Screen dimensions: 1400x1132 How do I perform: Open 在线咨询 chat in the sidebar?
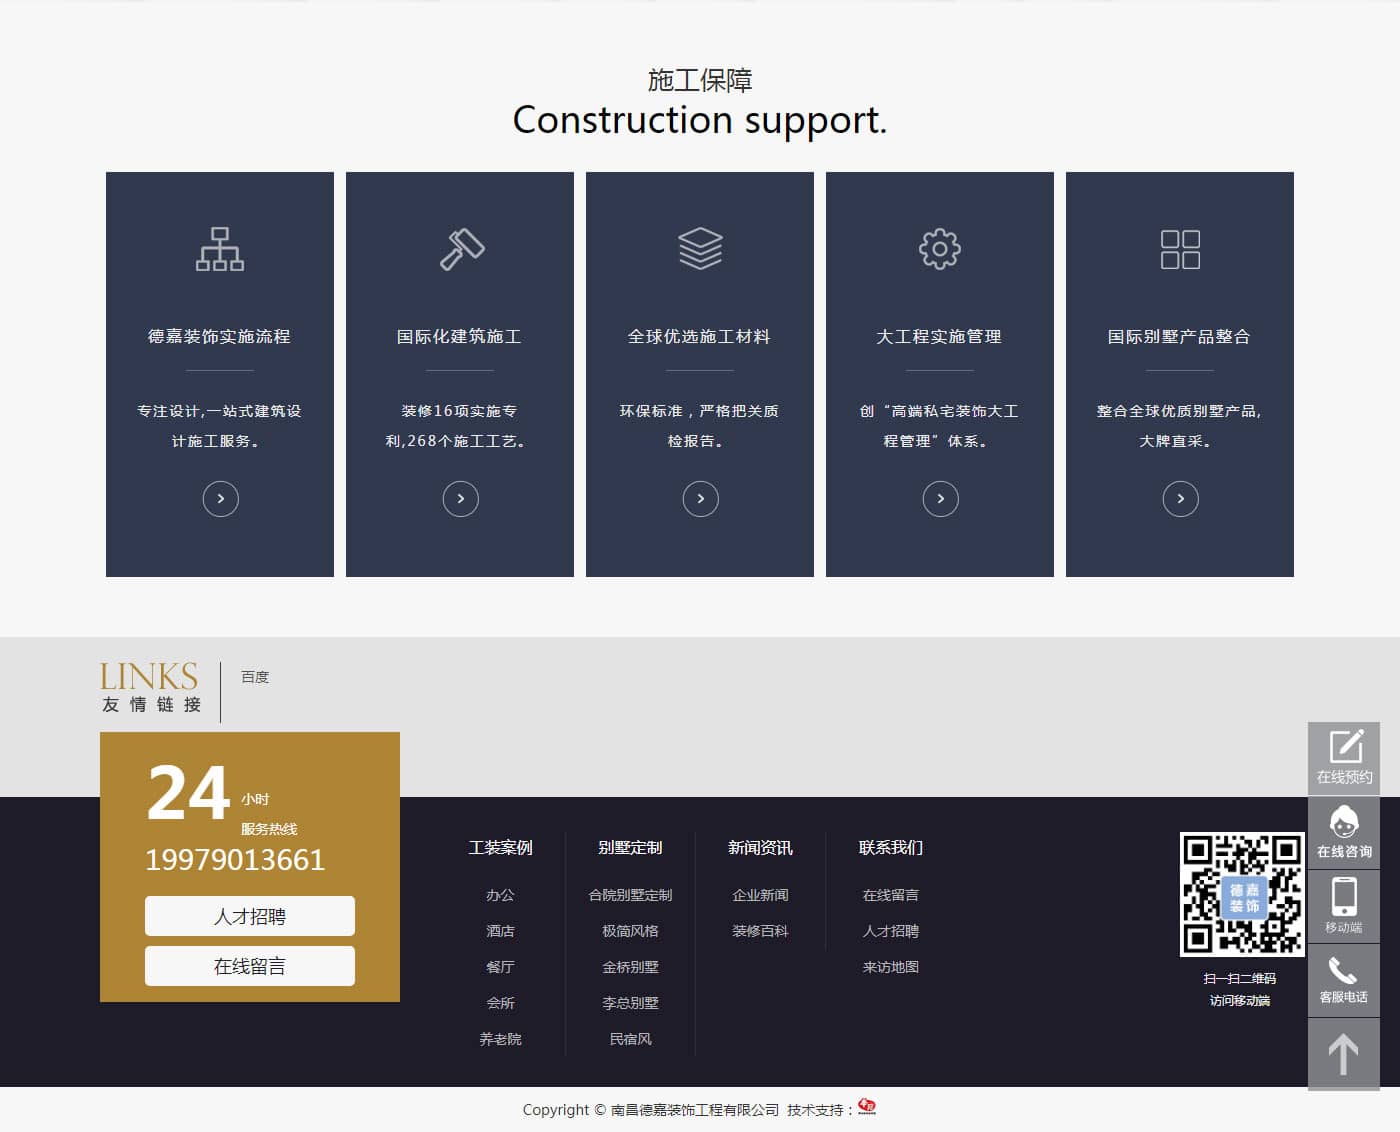pos(1344,832)
